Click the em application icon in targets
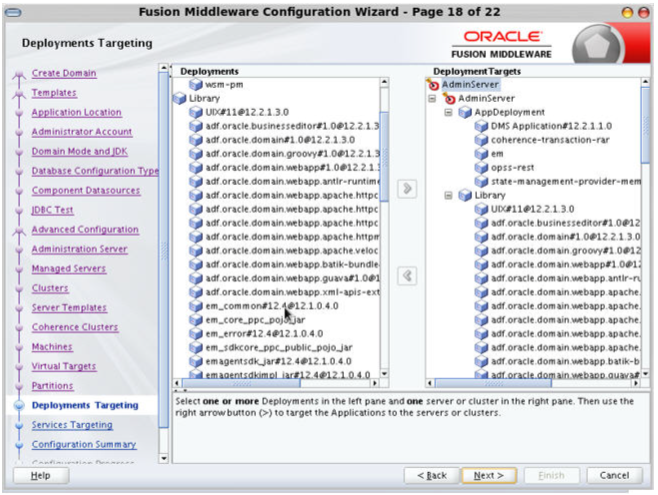Screen dimensions: 658x495 (x=481, y=154)
